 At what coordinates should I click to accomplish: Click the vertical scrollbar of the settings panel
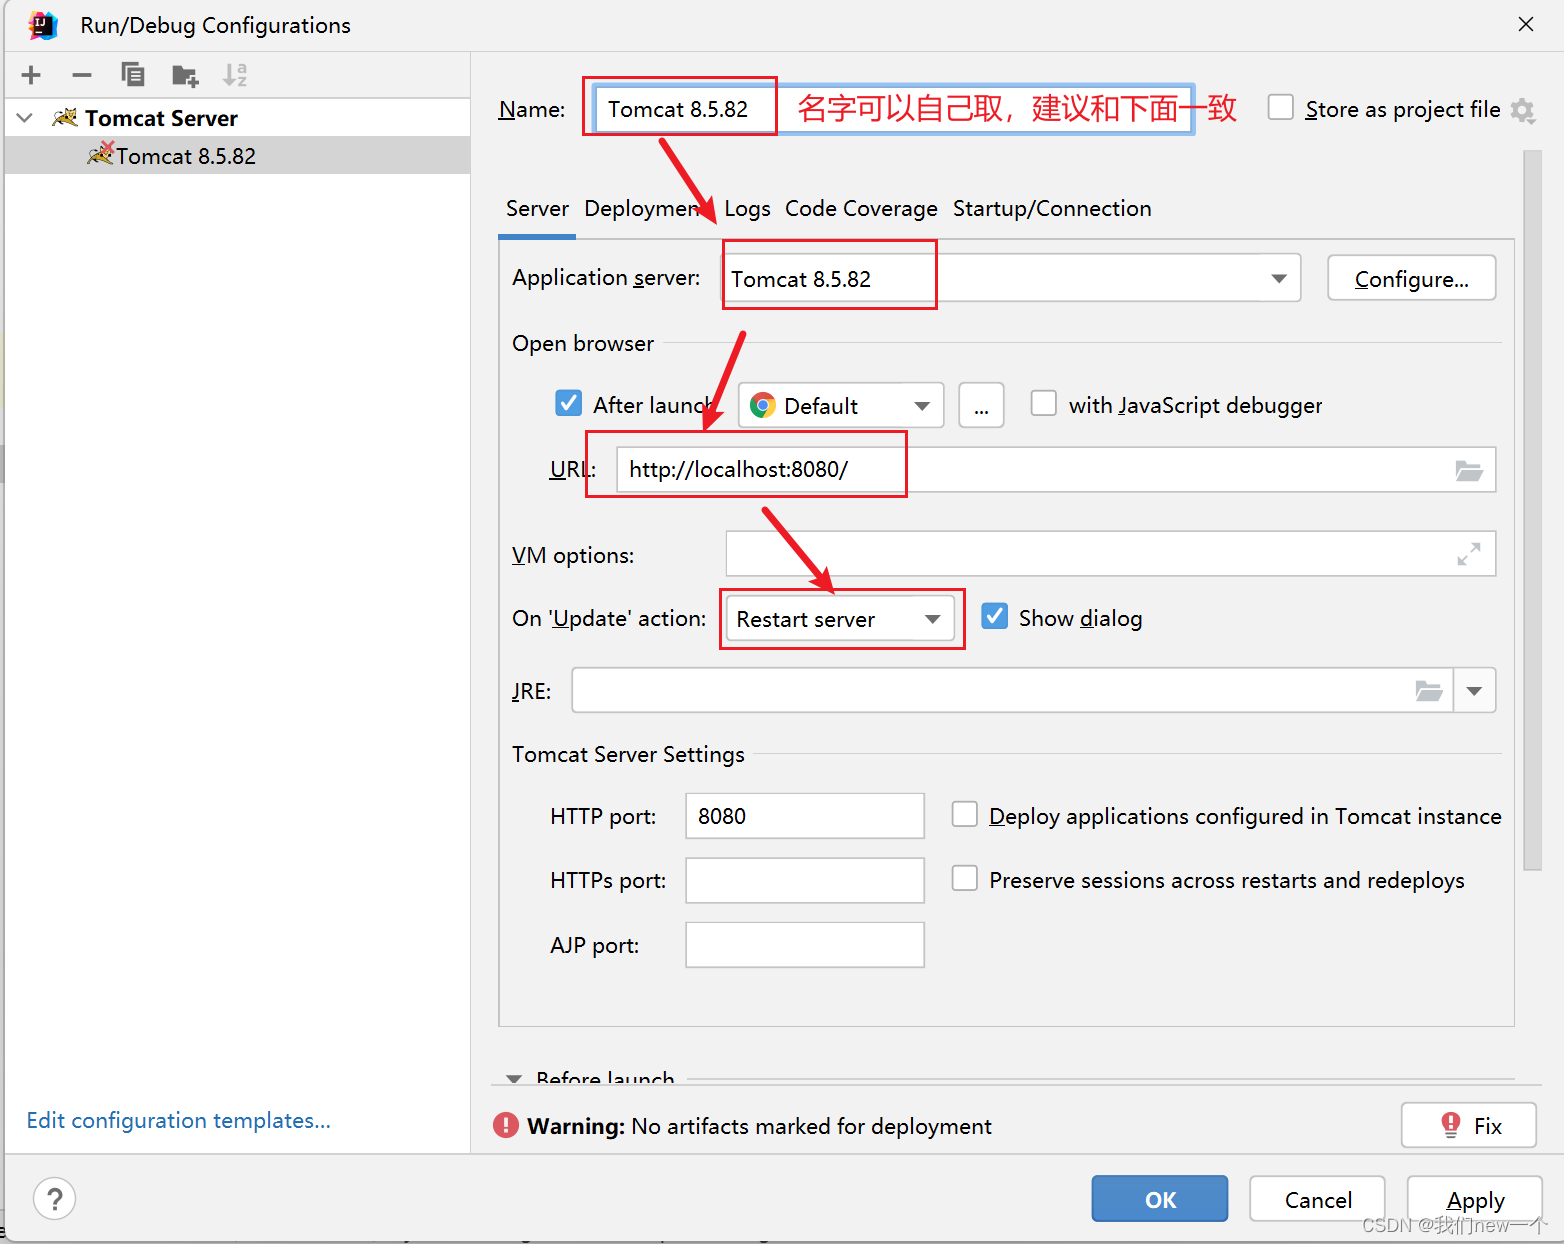click(1532, 510)
